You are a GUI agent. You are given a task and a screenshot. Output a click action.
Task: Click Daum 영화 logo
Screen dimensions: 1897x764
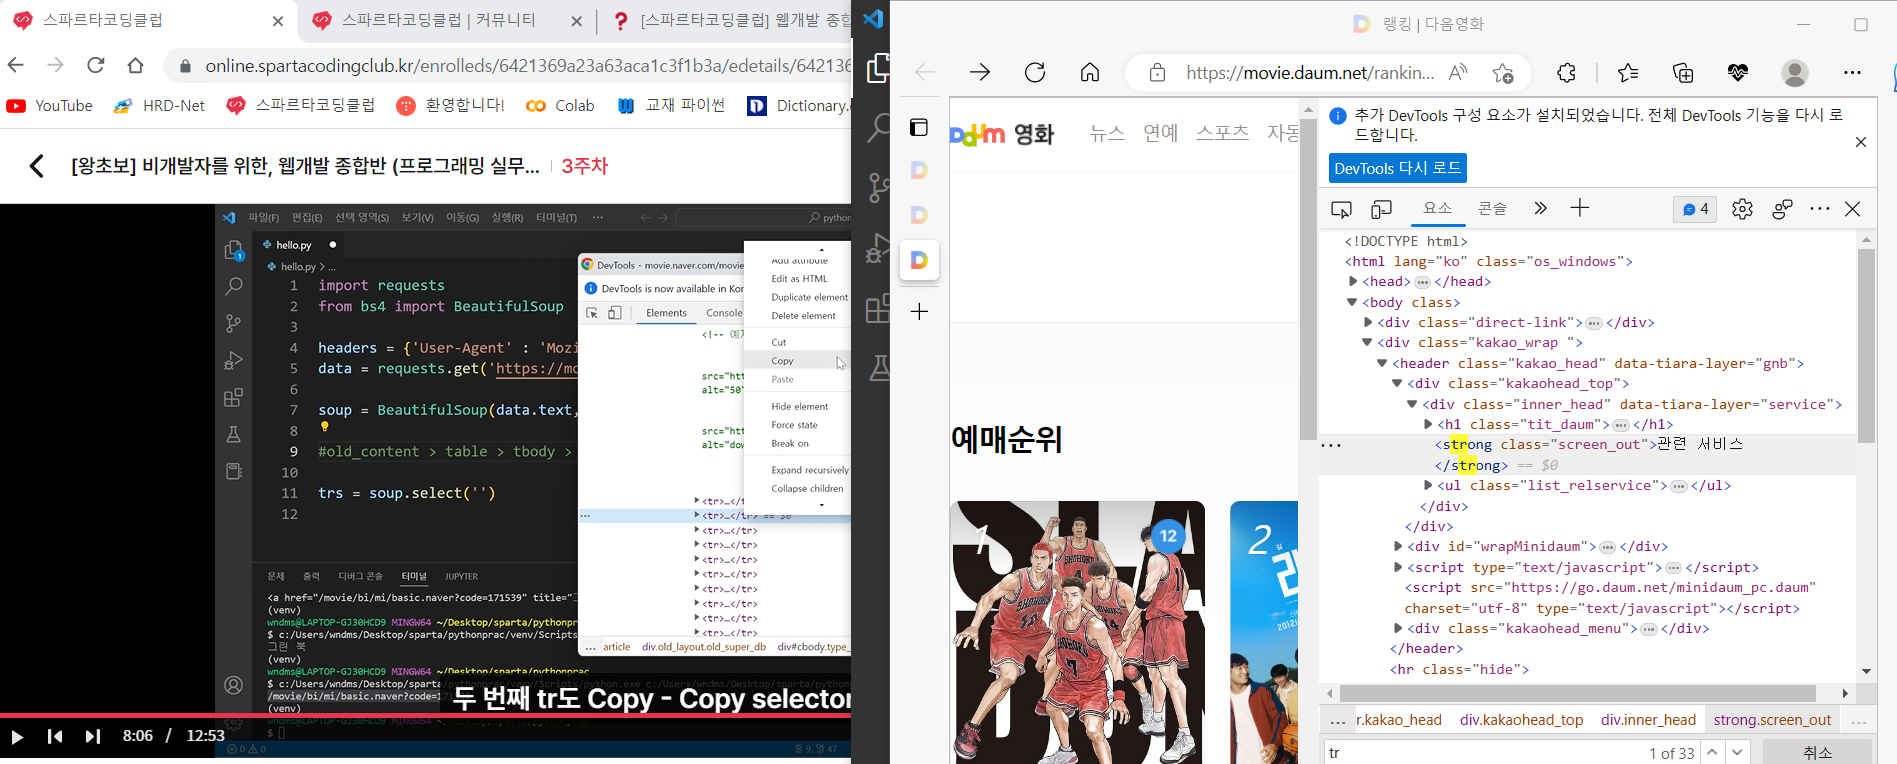click(x=1002, y=134)
